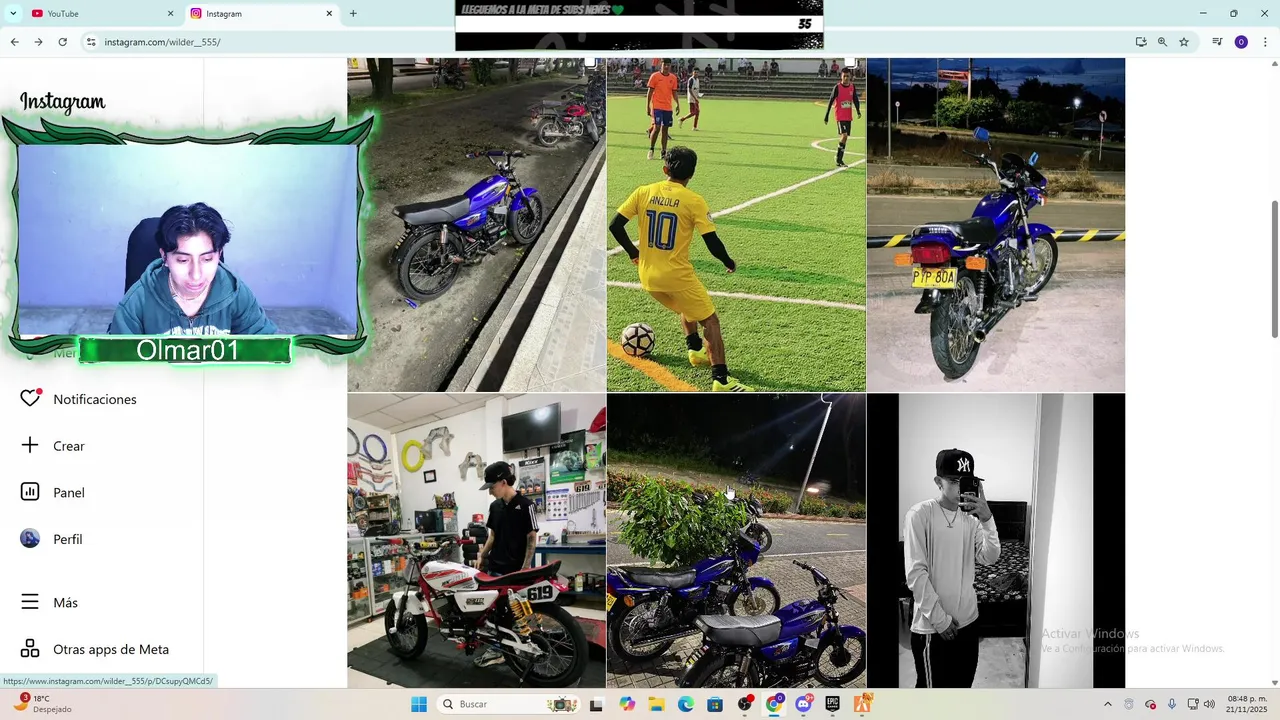Open the Más hamburger menu icon

point(30,602)
